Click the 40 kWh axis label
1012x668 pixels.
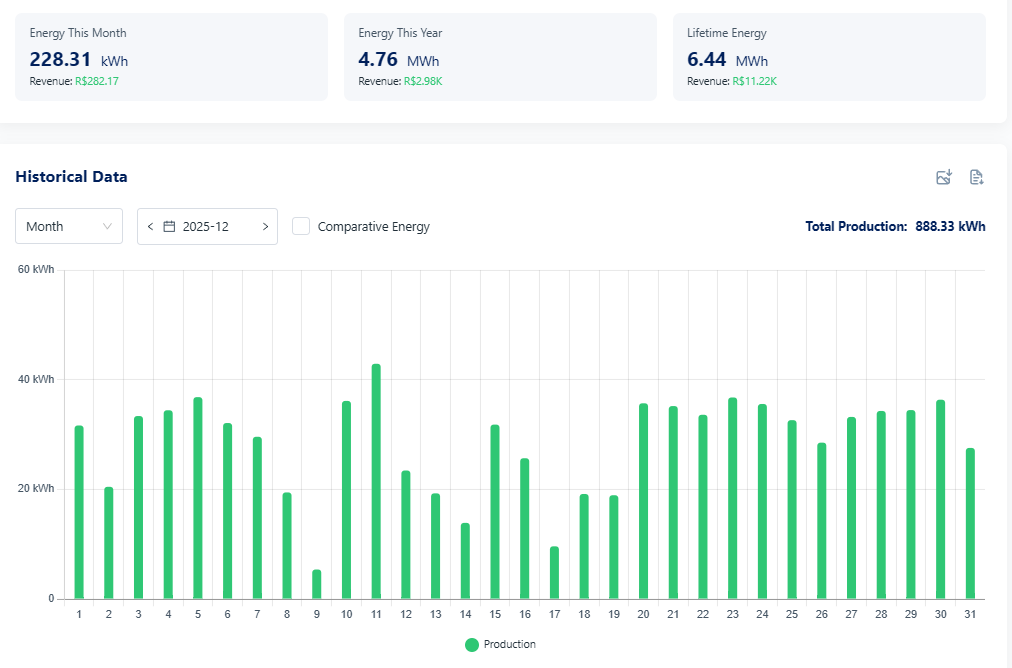(36, 380)
